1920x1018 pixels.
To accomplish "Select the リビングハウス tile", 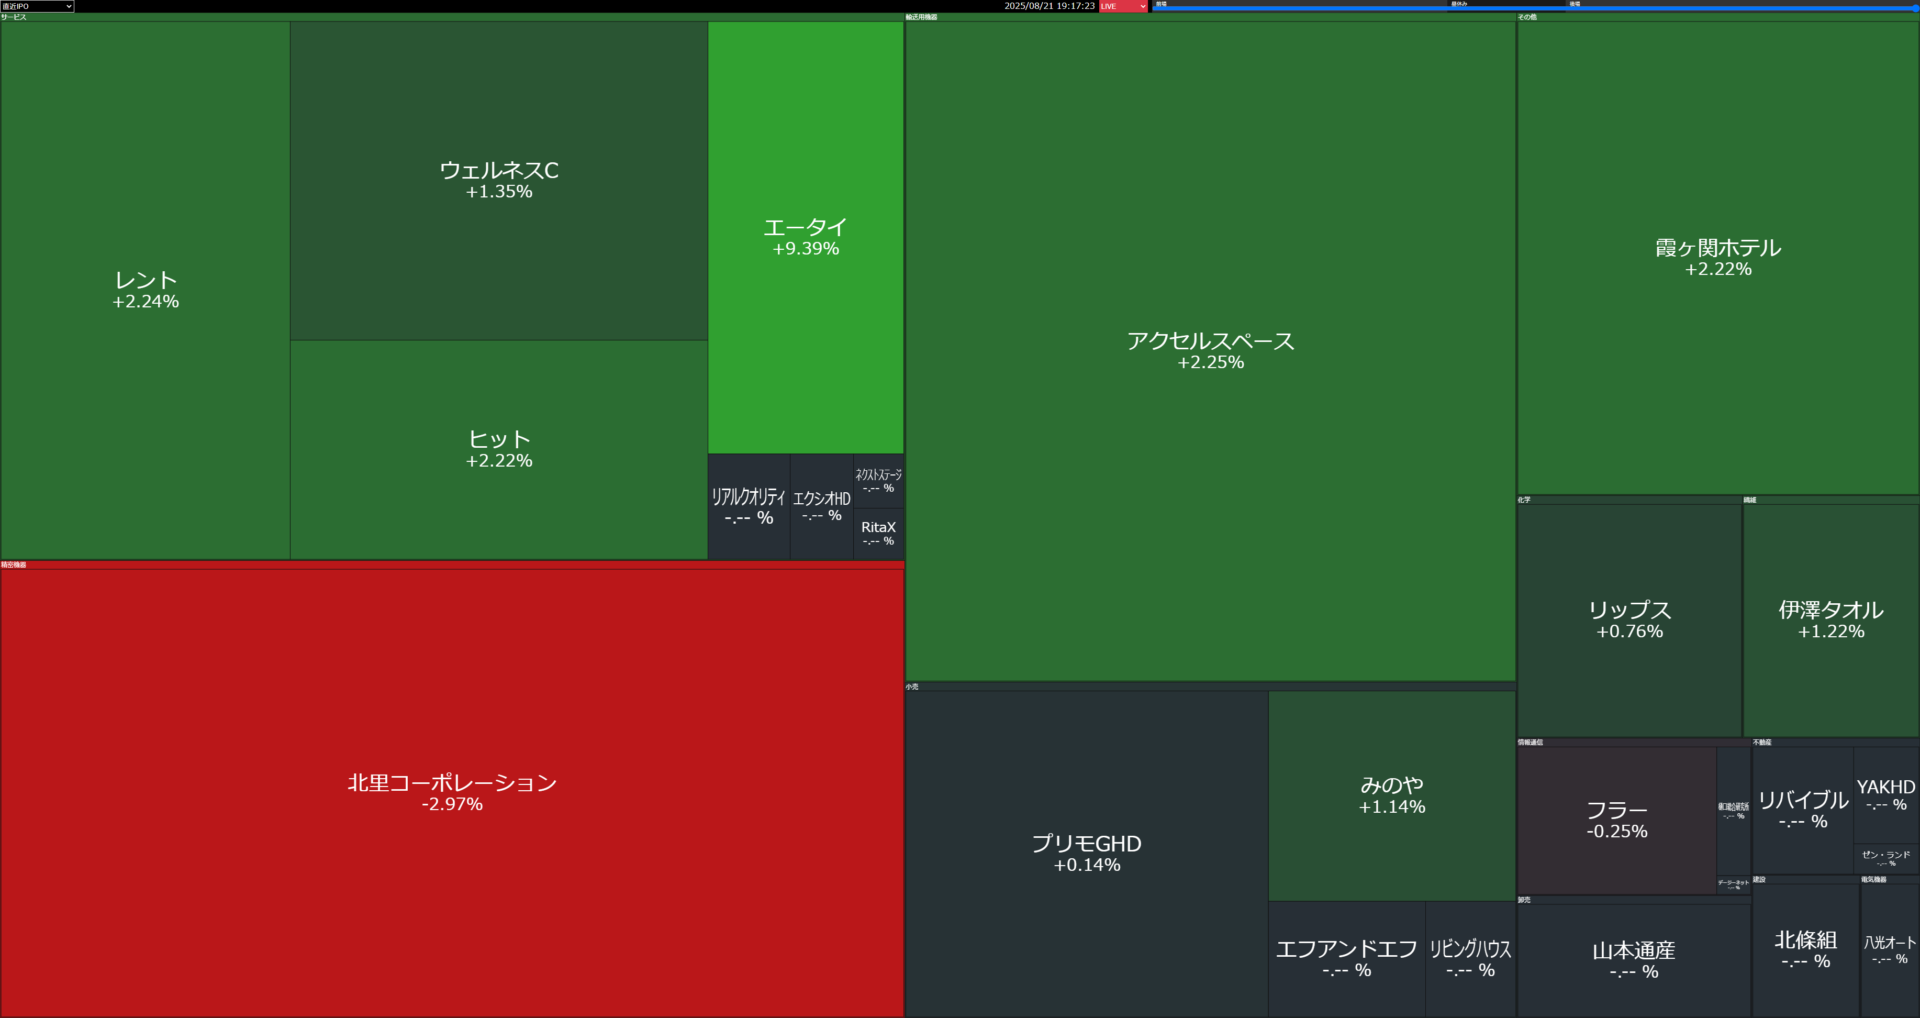I will pyautogui.click(x=1470, y=959).
